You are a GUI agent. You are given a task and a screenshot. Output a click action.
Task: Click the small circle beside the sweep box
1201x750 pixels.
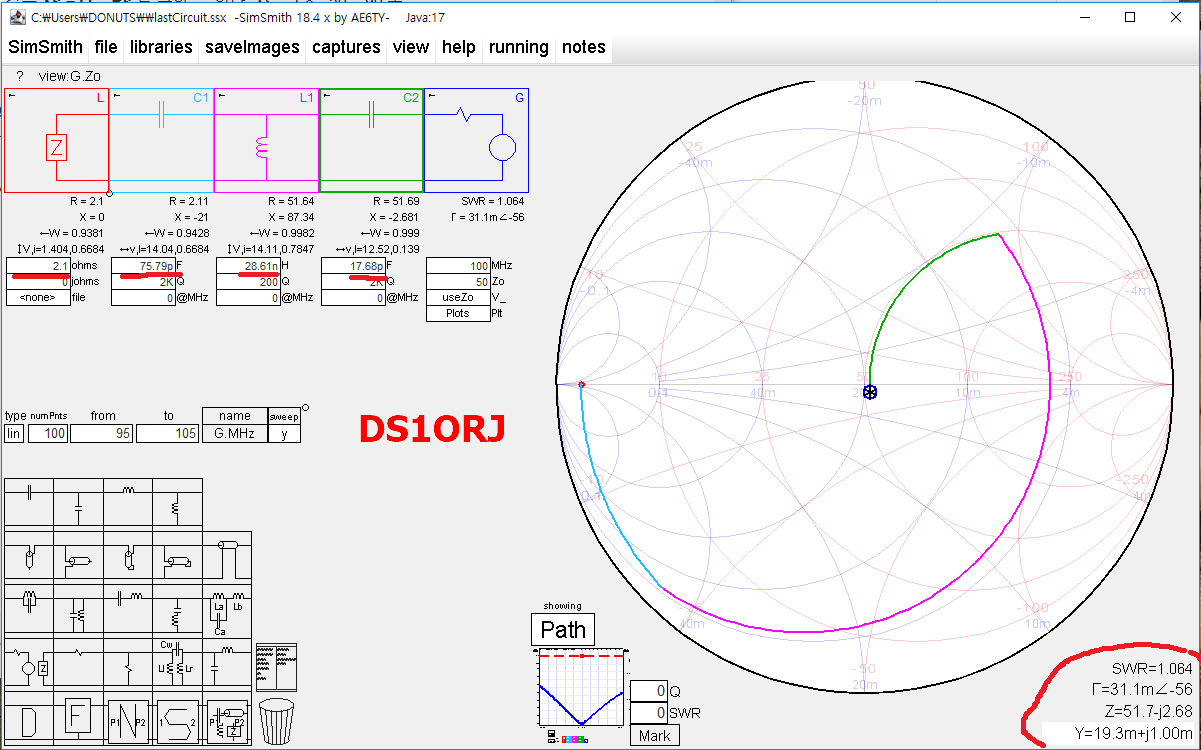coord(305,407)
